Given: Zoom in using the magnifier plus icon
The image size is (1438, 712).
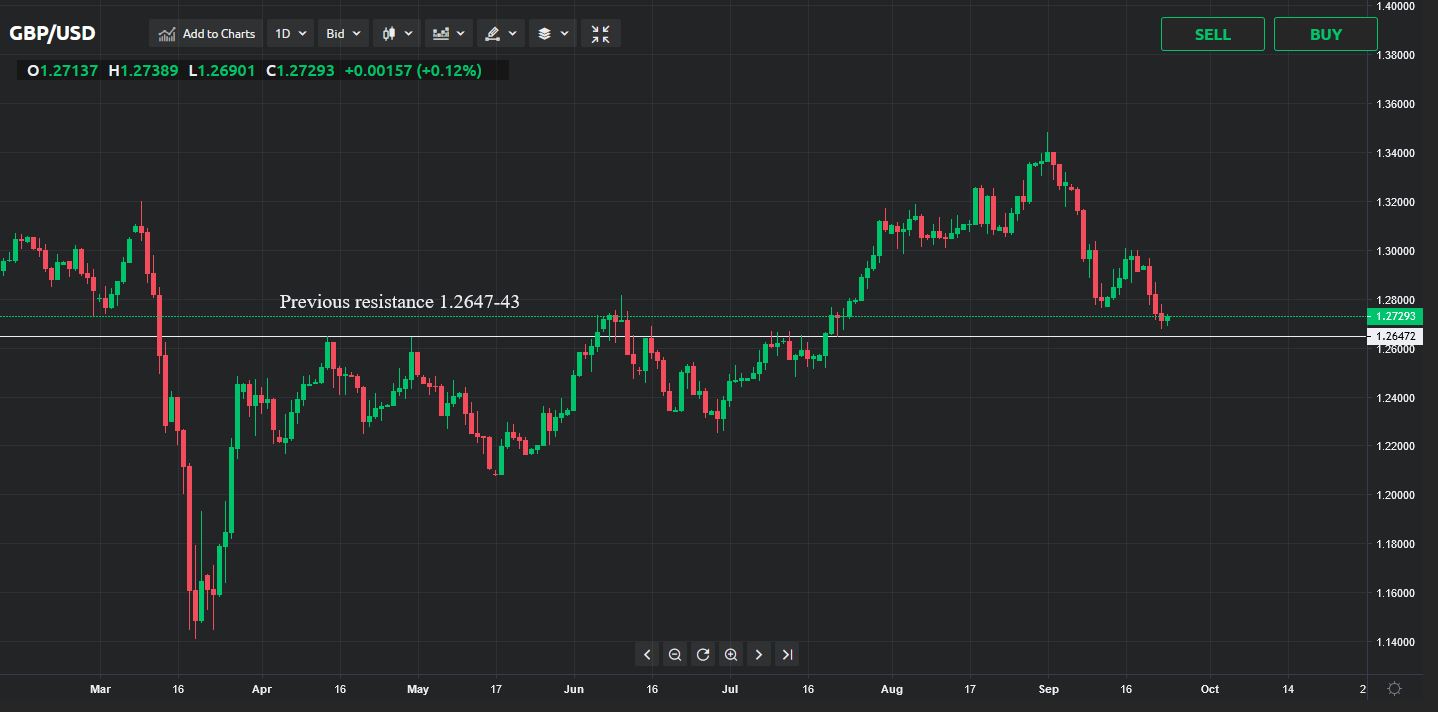Looking at the screenshot, I should click(x=731, y=655).
